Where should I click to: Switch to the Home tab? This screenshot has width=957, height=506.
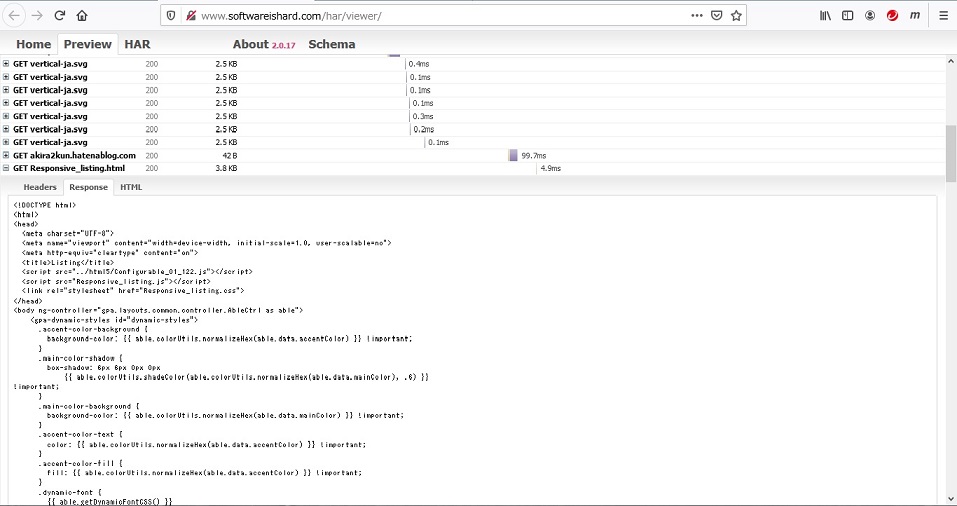tap(34, 44)
